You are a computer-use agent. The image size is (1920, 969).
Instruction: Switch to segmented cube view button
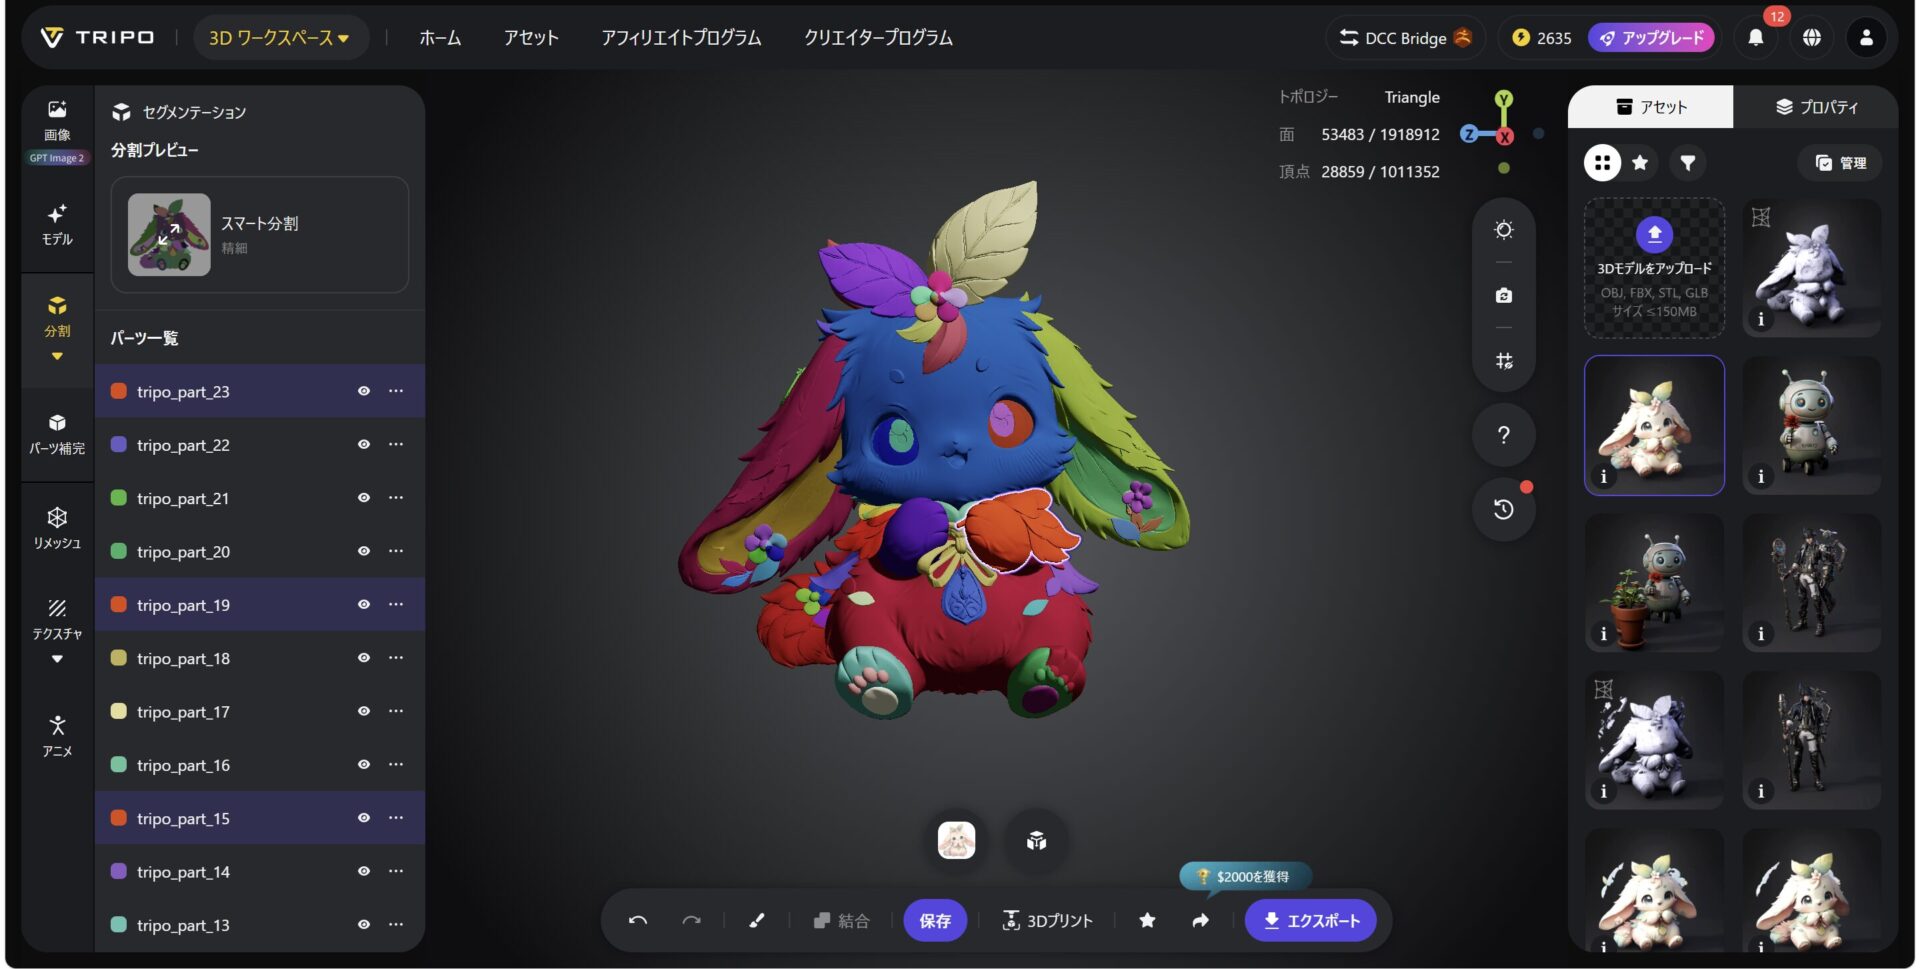(x=1036, y=841)
